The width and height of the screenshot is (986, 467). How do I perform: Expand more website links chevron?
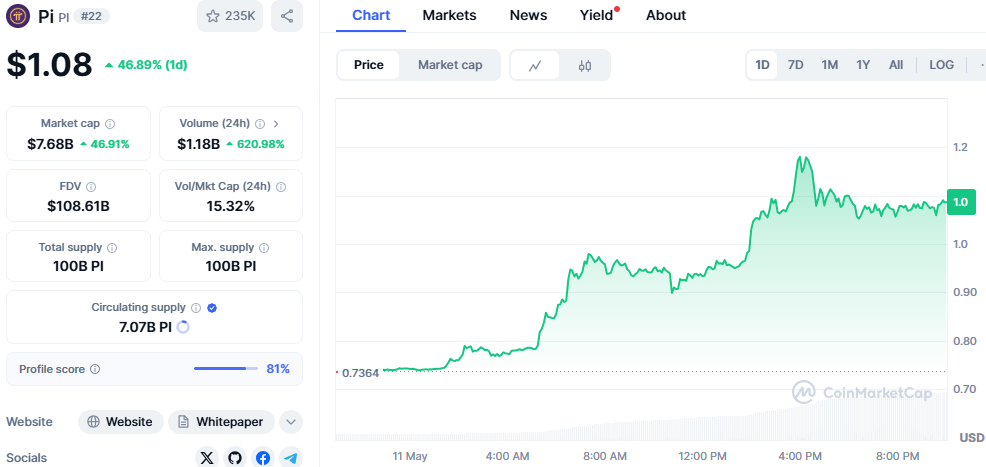291,422
